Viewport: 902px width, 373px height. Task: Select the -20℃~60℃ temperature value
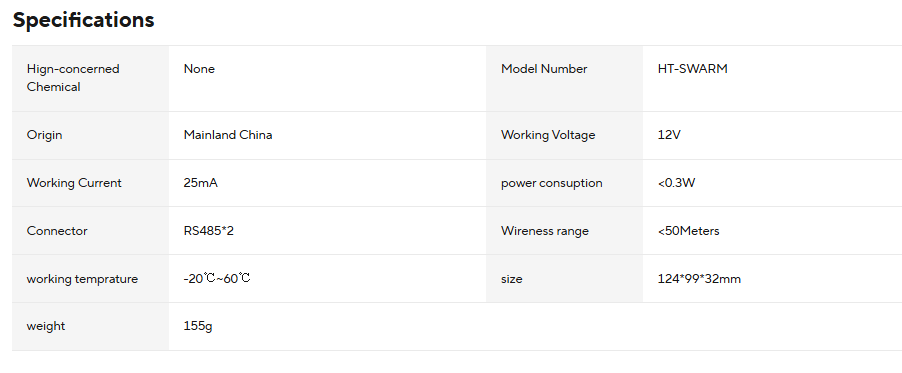pos(217,279)
